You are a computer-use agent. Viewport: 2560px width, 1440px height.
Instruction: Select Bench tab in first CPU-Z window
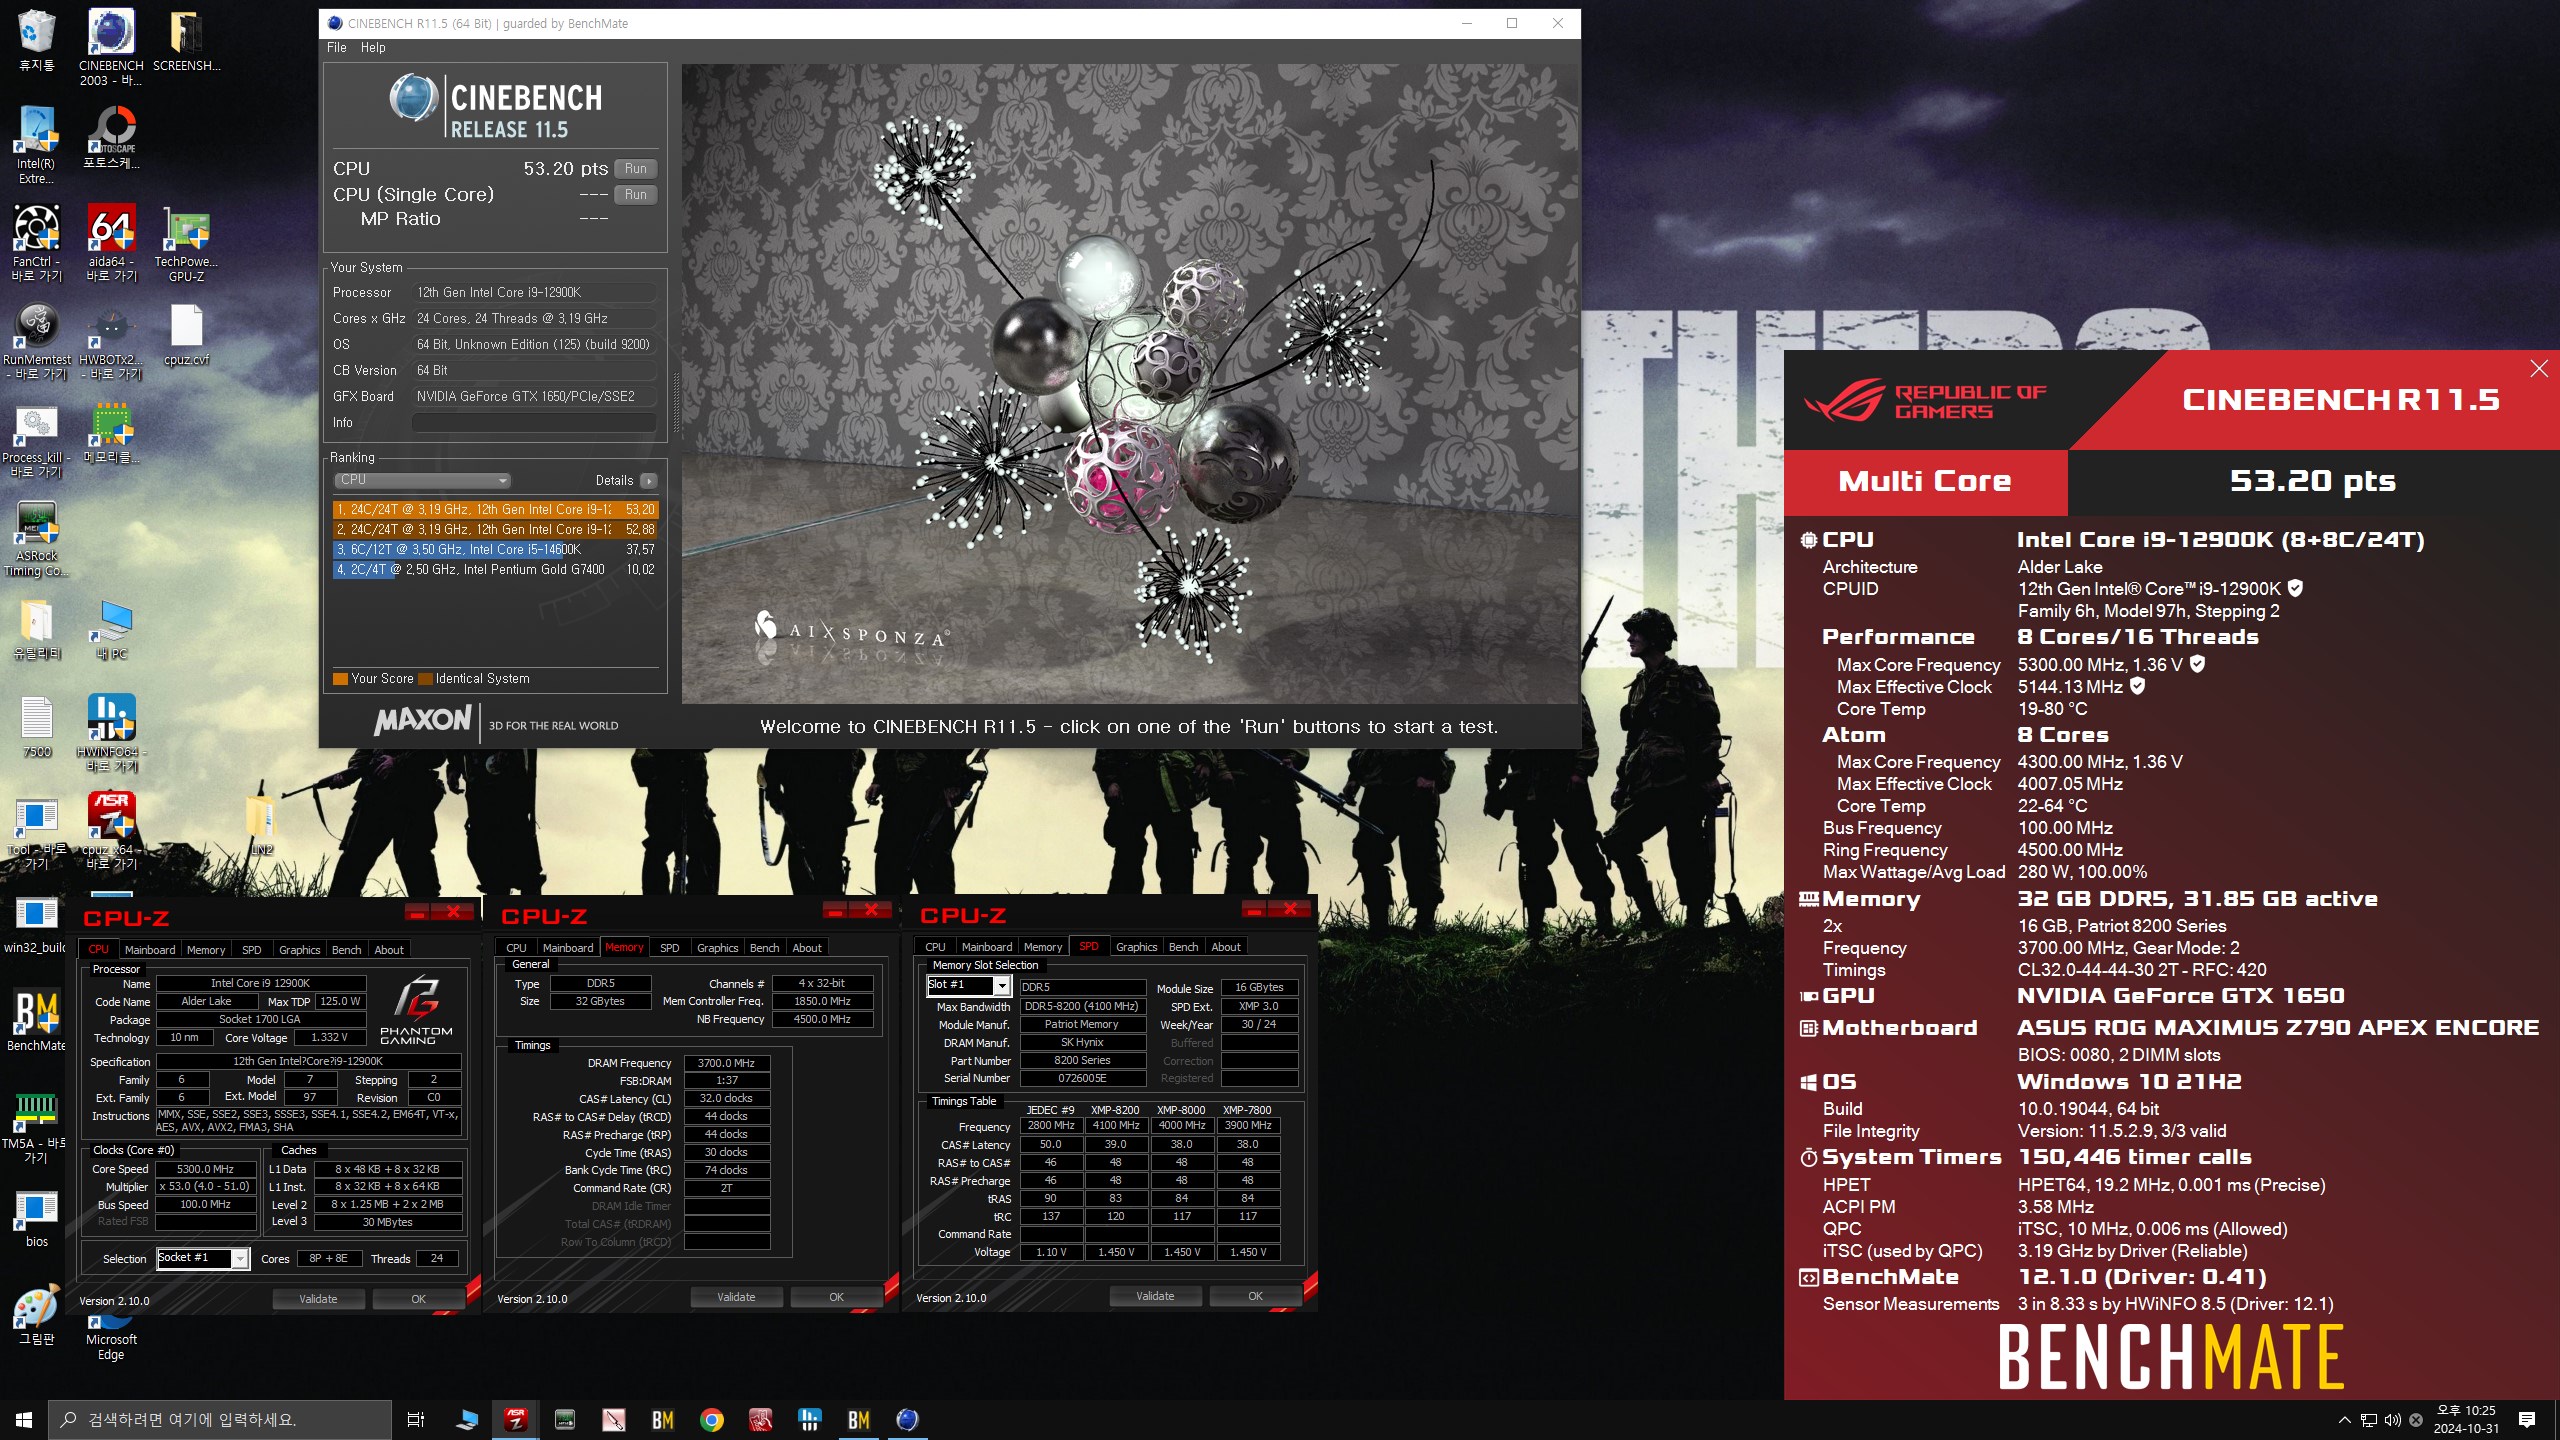point(347,950)
